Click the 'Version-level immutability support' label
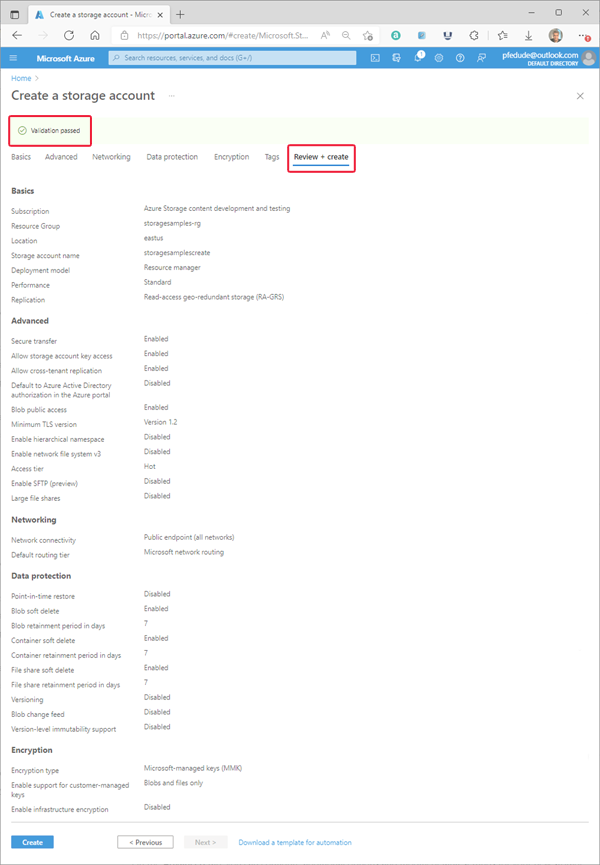The image size is (600, 865). click(64, 729)
